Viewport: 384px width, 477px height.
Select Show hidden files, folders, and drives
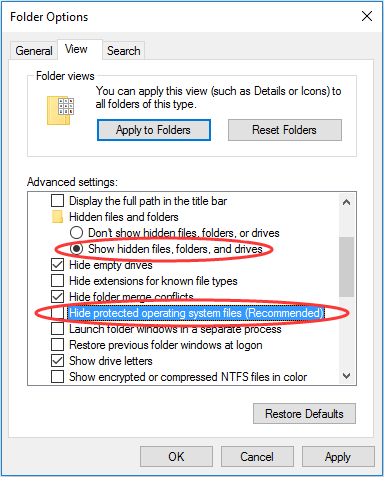pyautogui.click(x=76, y=249)
